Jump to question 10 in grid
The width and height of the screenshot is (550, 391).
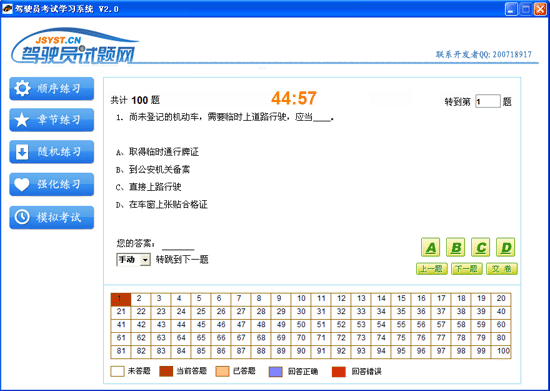point(301,299)
